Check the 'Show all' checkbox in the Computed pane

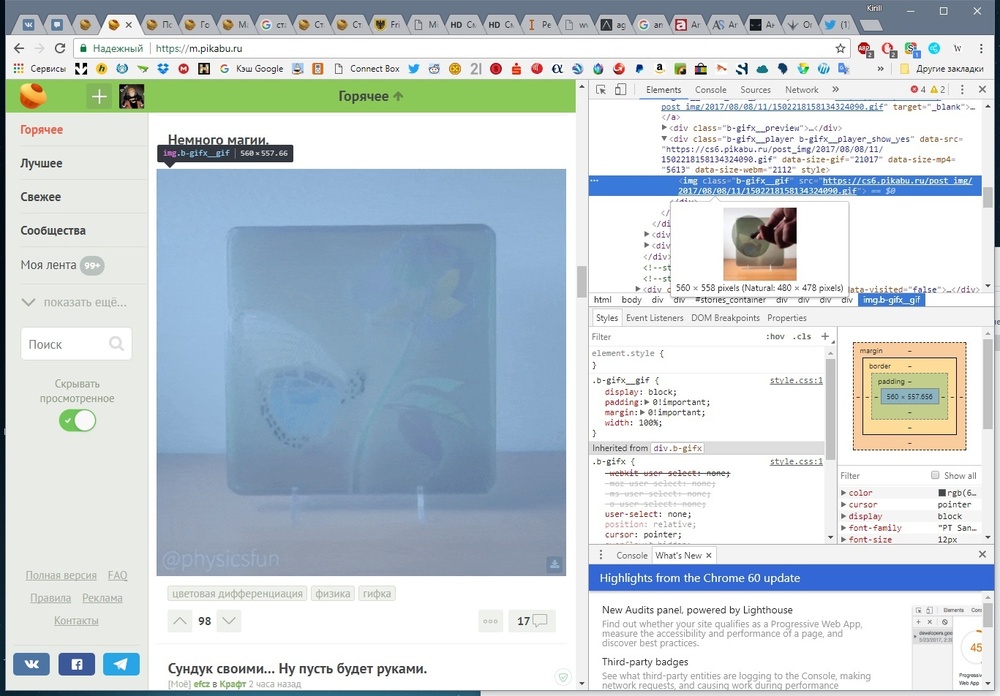coord(935,476)
